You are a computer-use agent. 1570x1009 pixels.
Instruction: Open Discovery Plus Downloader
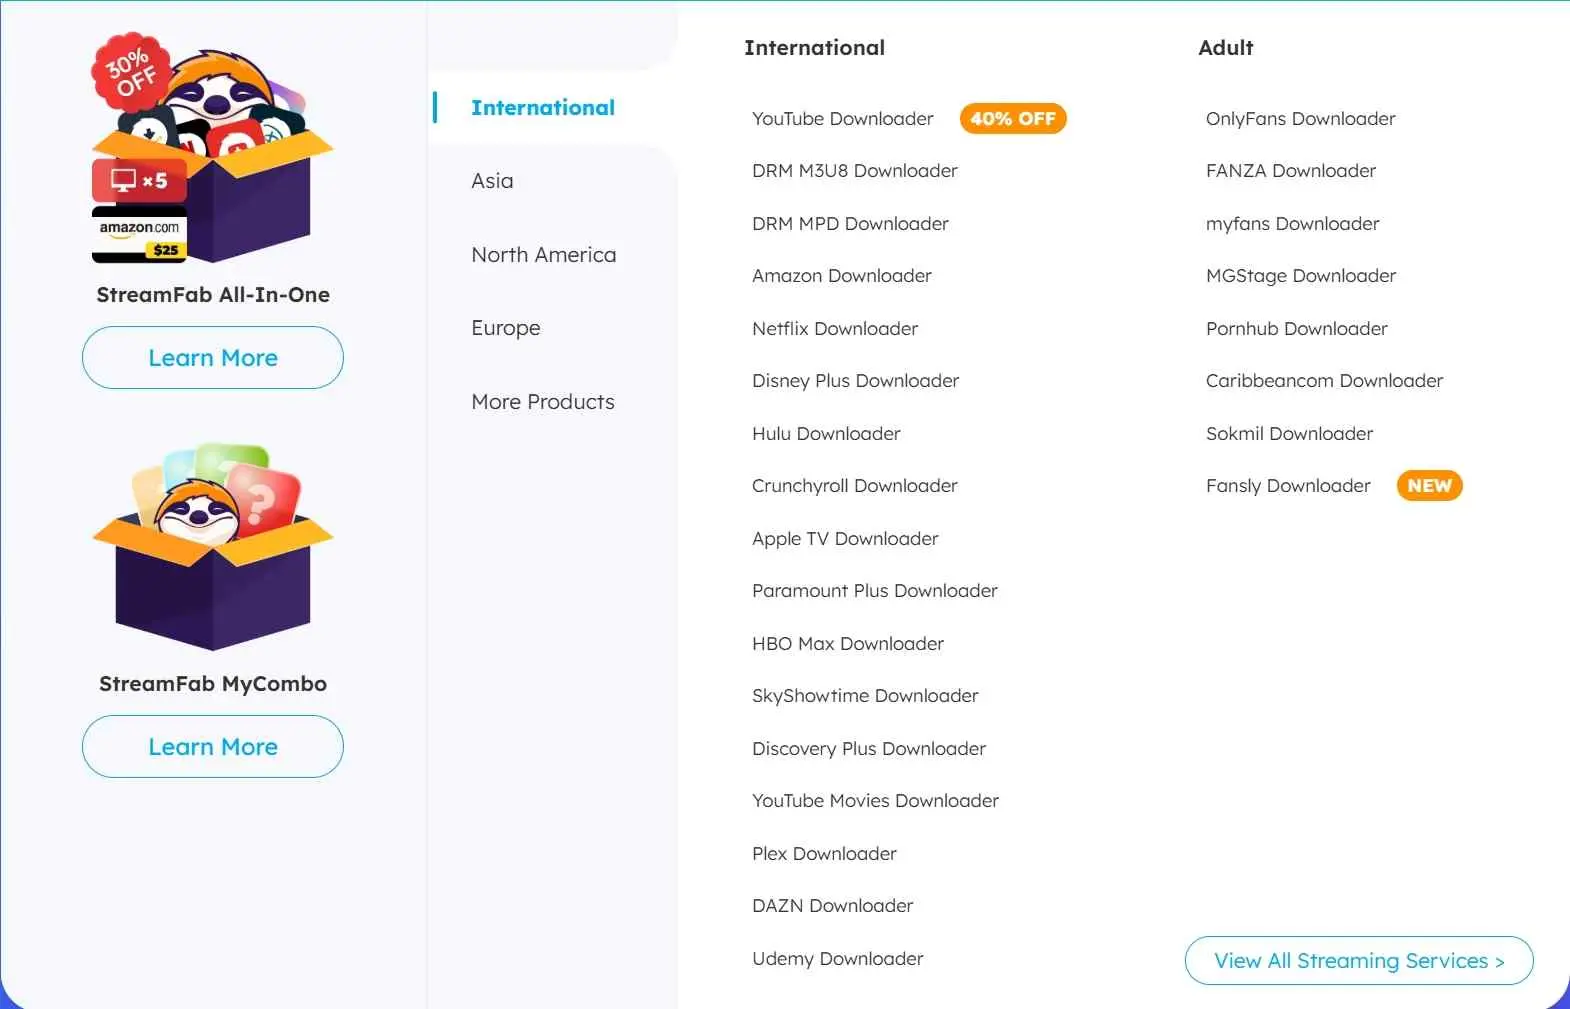(x=869, y=749)
